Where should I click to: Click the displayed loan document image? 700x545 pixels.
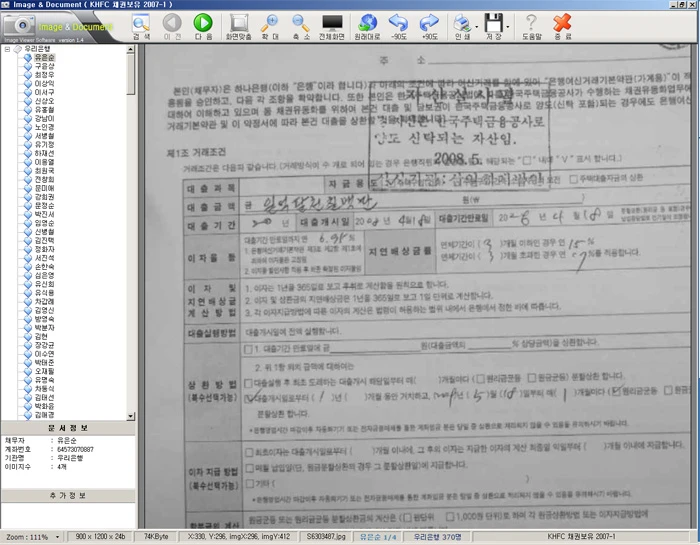click(x=418, y=286)
